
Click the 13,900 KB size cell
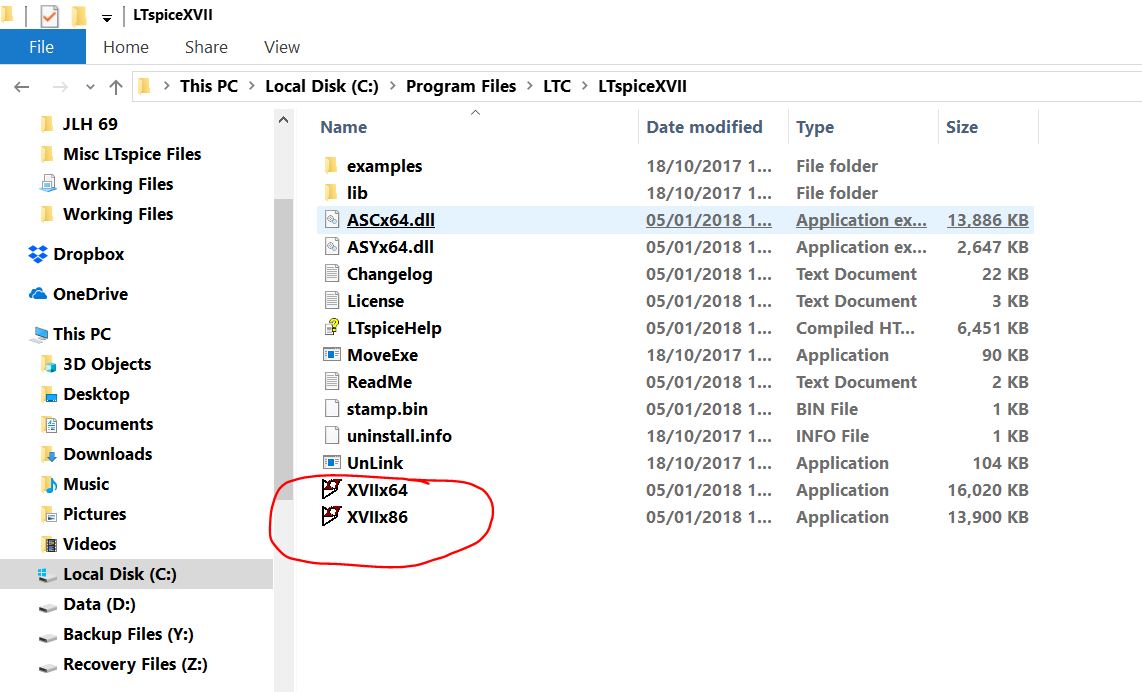coord(988,516)
